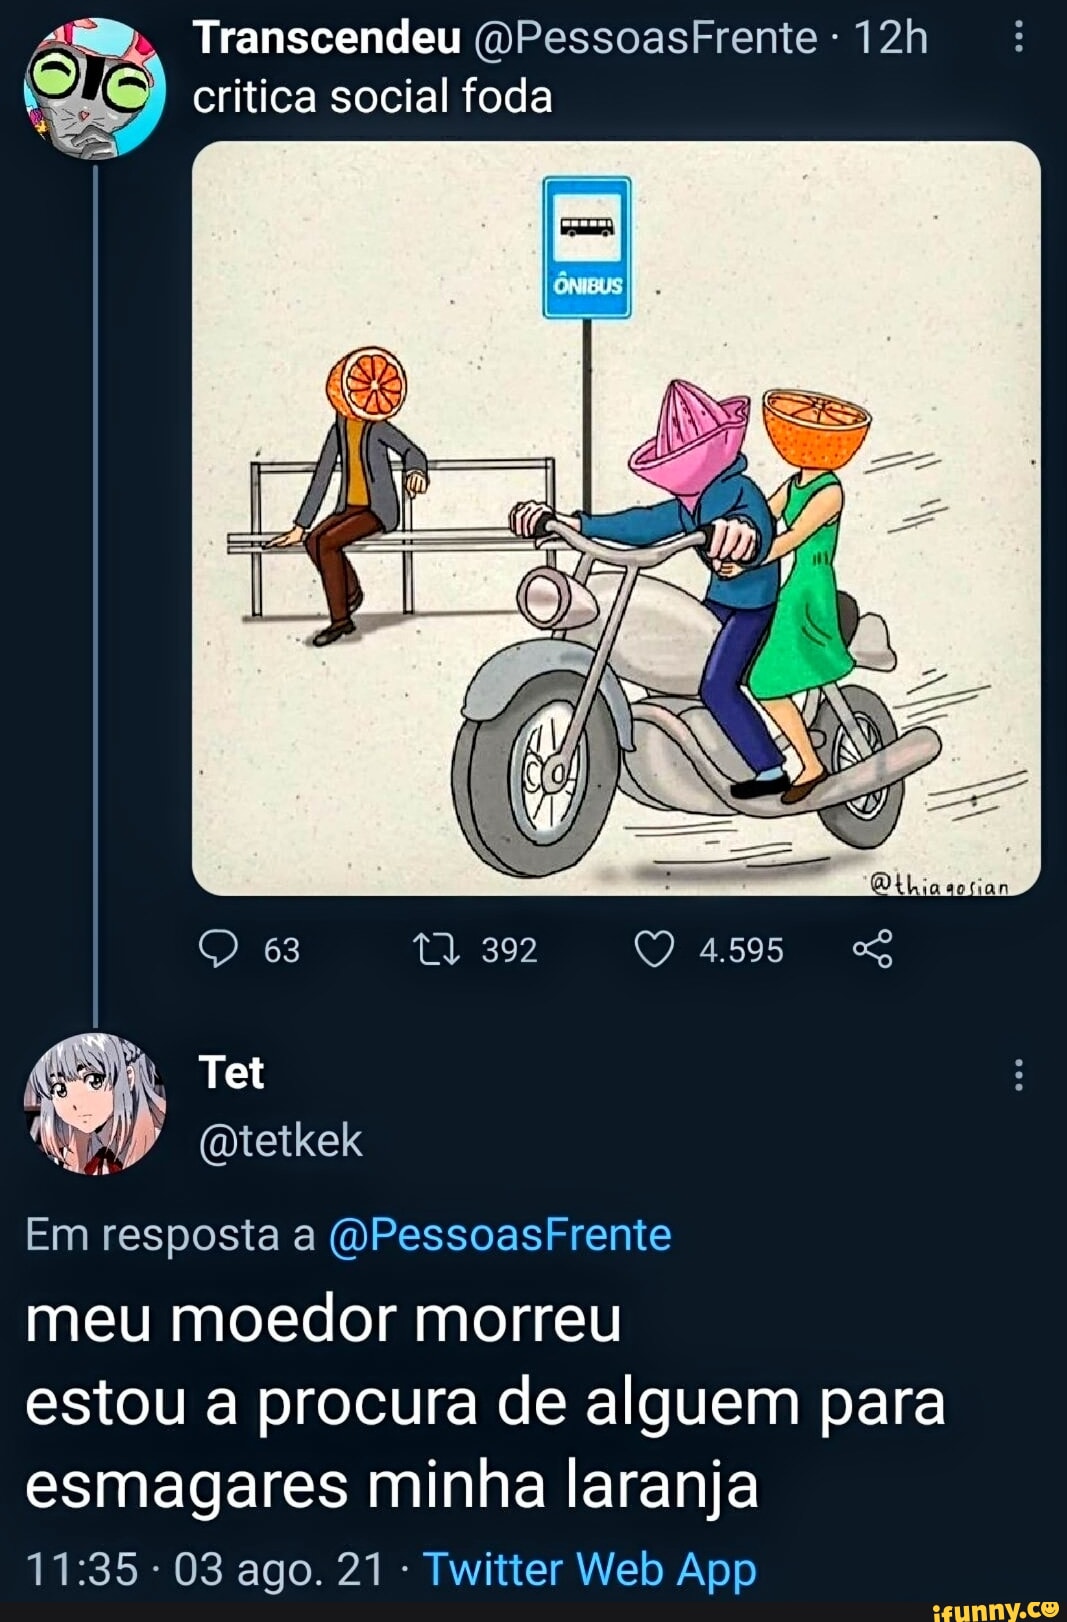Click the 11:35 · 03 ago. 21 timestamp
Image resolution: width=1067 pixels, height=1622 pixels.
pos(204,1569)
